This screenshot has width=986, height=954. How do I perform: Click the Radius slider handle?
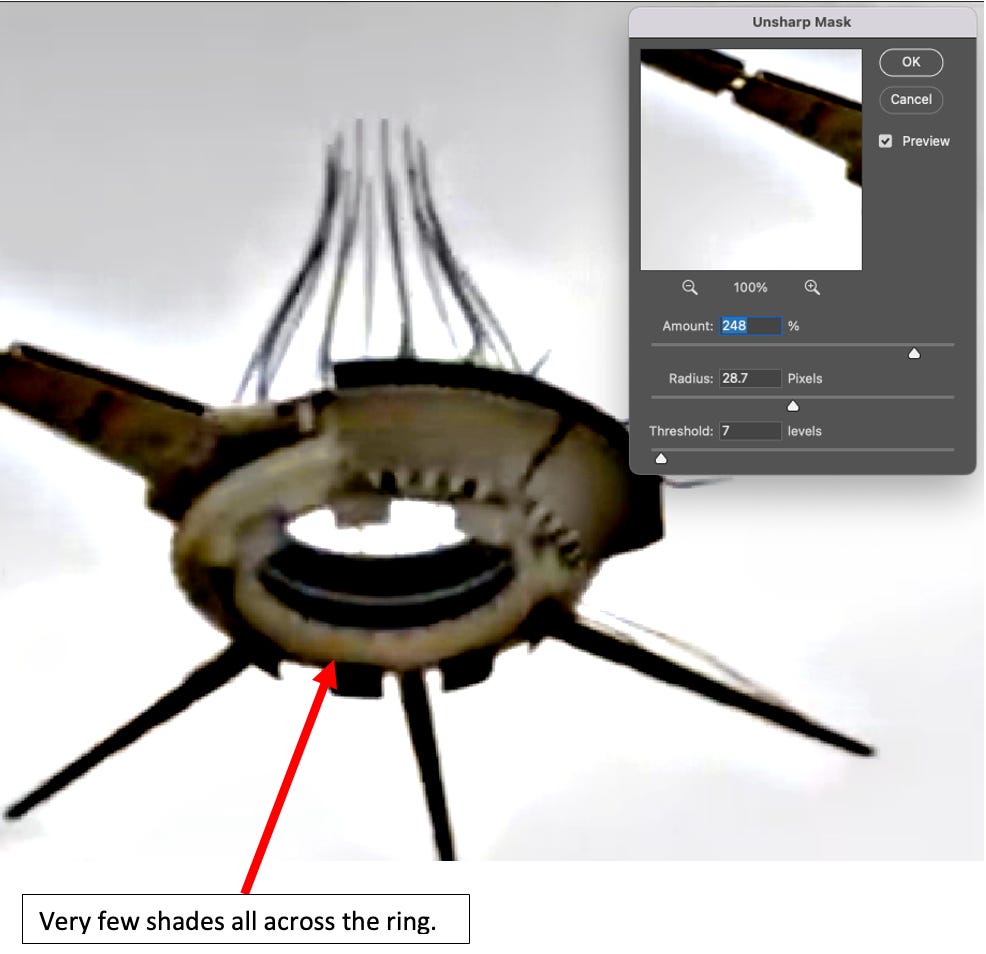pyautogui.click(x=793, y=406)
